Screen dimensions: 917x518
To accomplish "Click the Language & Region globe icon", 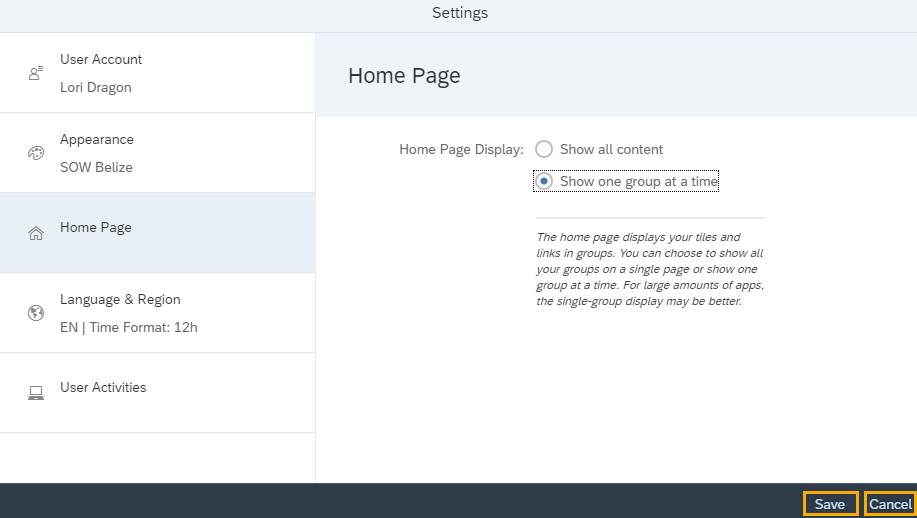I will point(36,313).
